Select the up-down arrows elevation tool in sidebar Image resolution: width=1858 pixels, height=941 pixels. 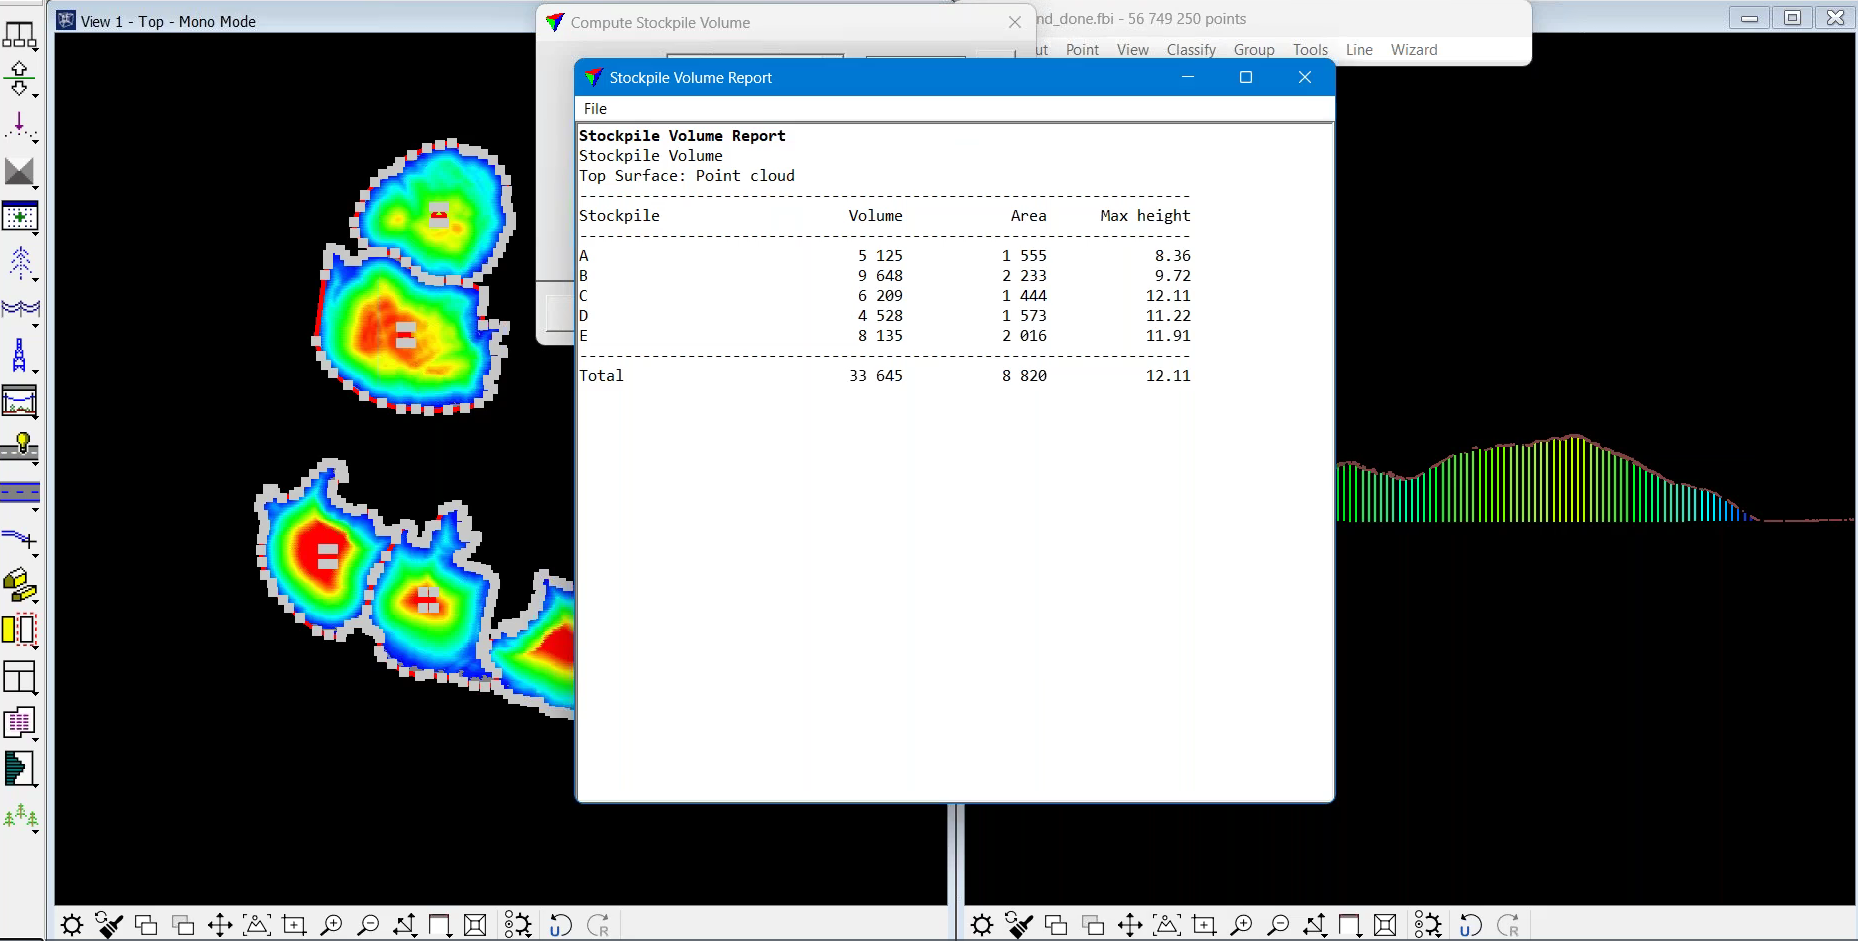tap(20, 80)
